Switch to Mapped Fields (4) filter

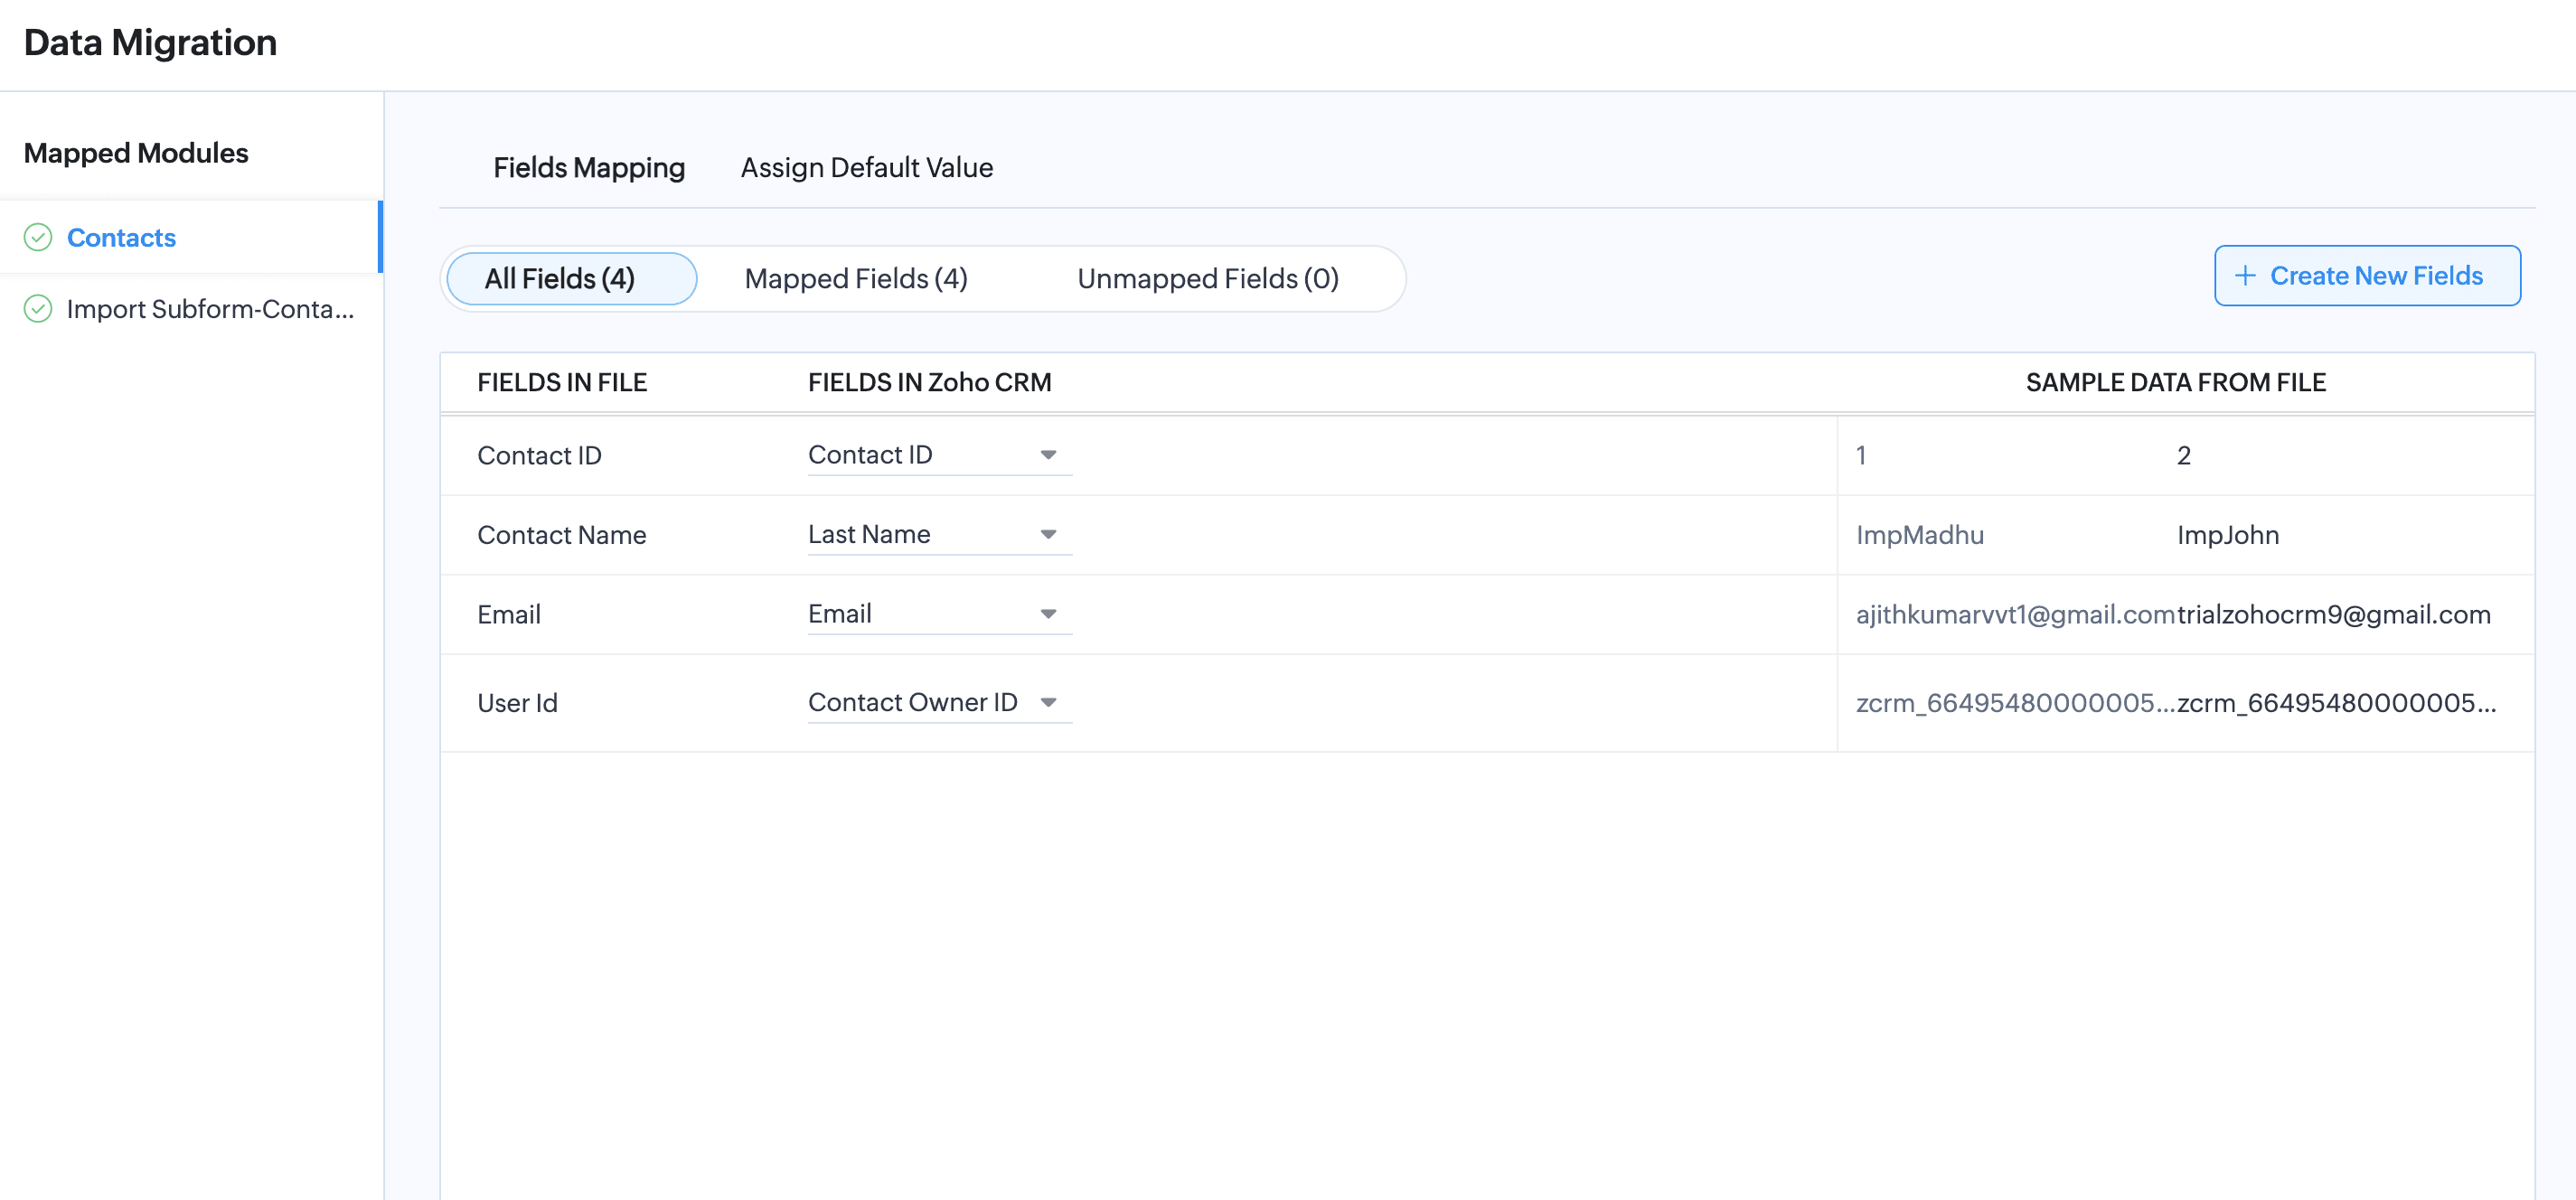[x=856, y=279]
